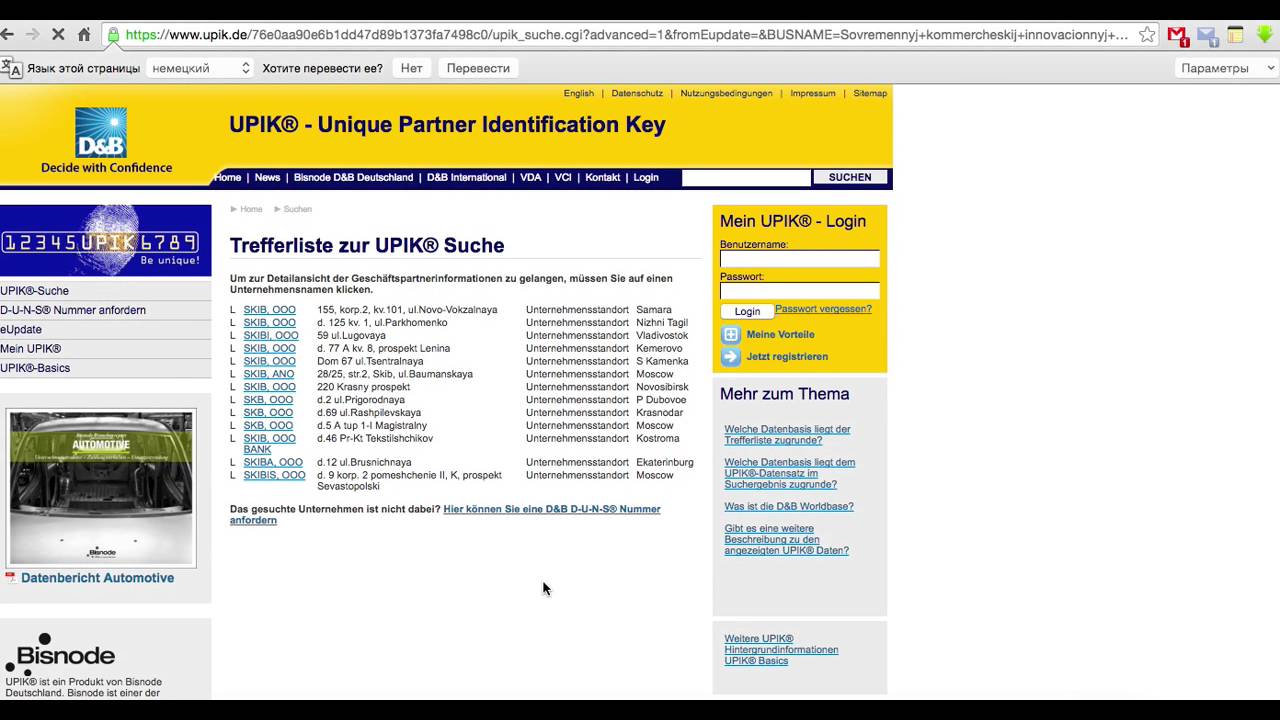
Task: Open News in the navigation bar
Action: (267, 177)
